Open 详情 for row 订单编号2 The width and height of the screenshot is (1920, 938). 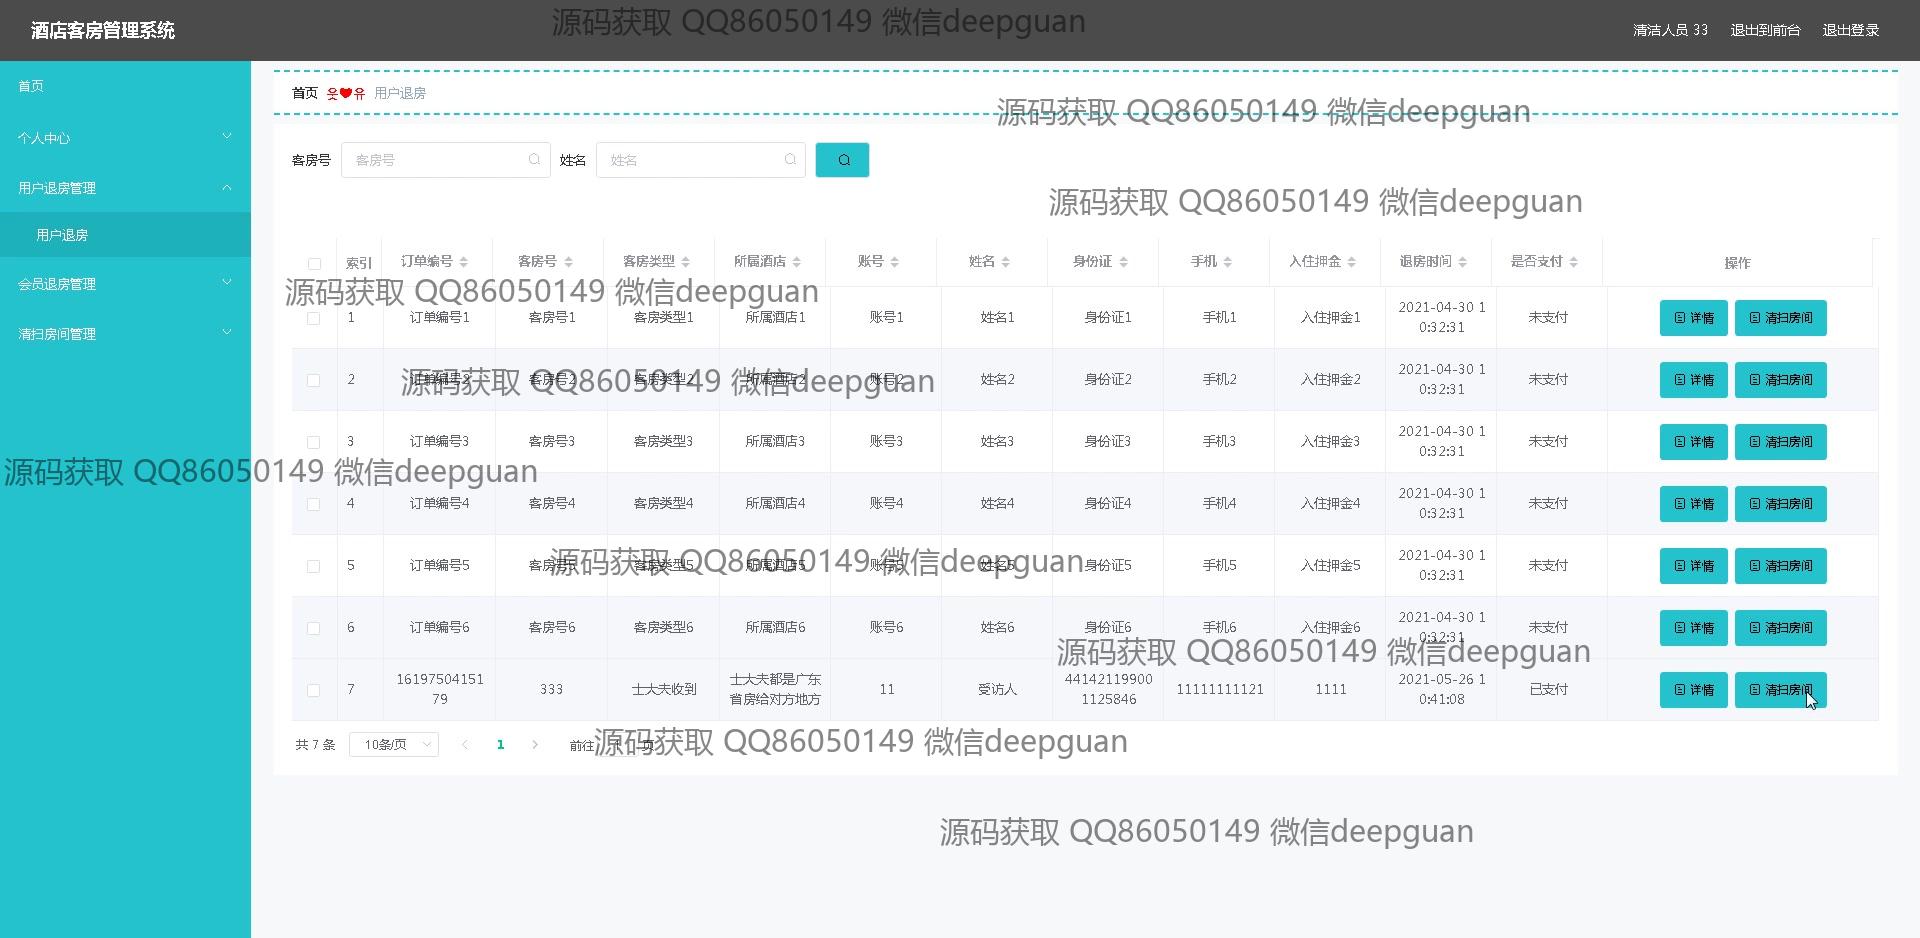point(1694,380)
